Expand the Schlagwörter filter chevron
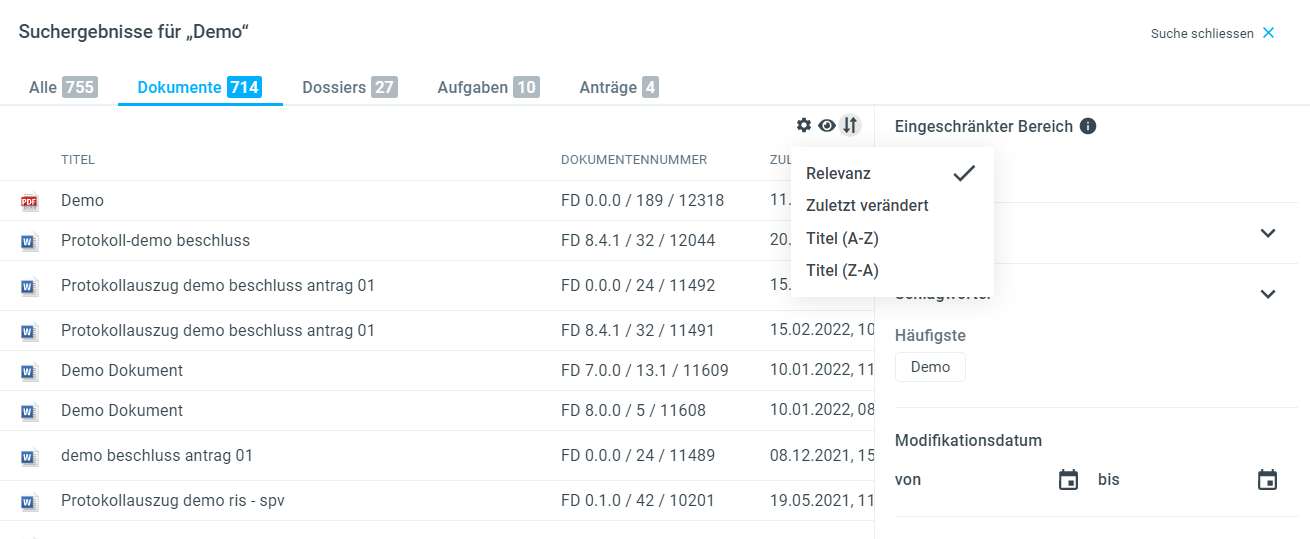Viewport: 1310px width, 539px height. [1267, 294]
